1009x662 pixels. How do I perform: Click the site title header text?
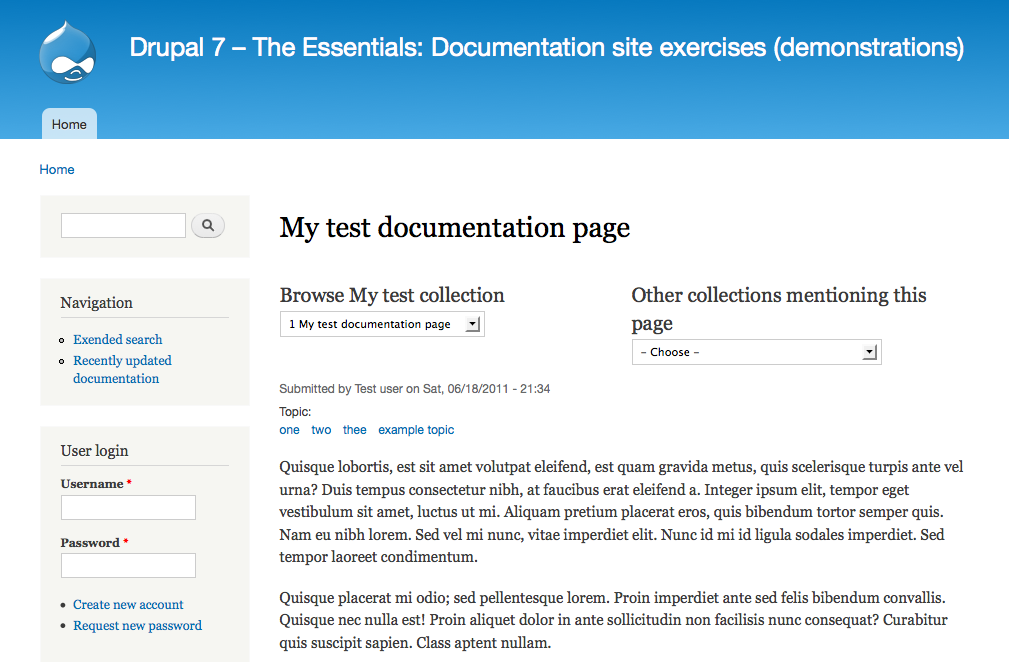pyautogui.click(x=546, y=47)
